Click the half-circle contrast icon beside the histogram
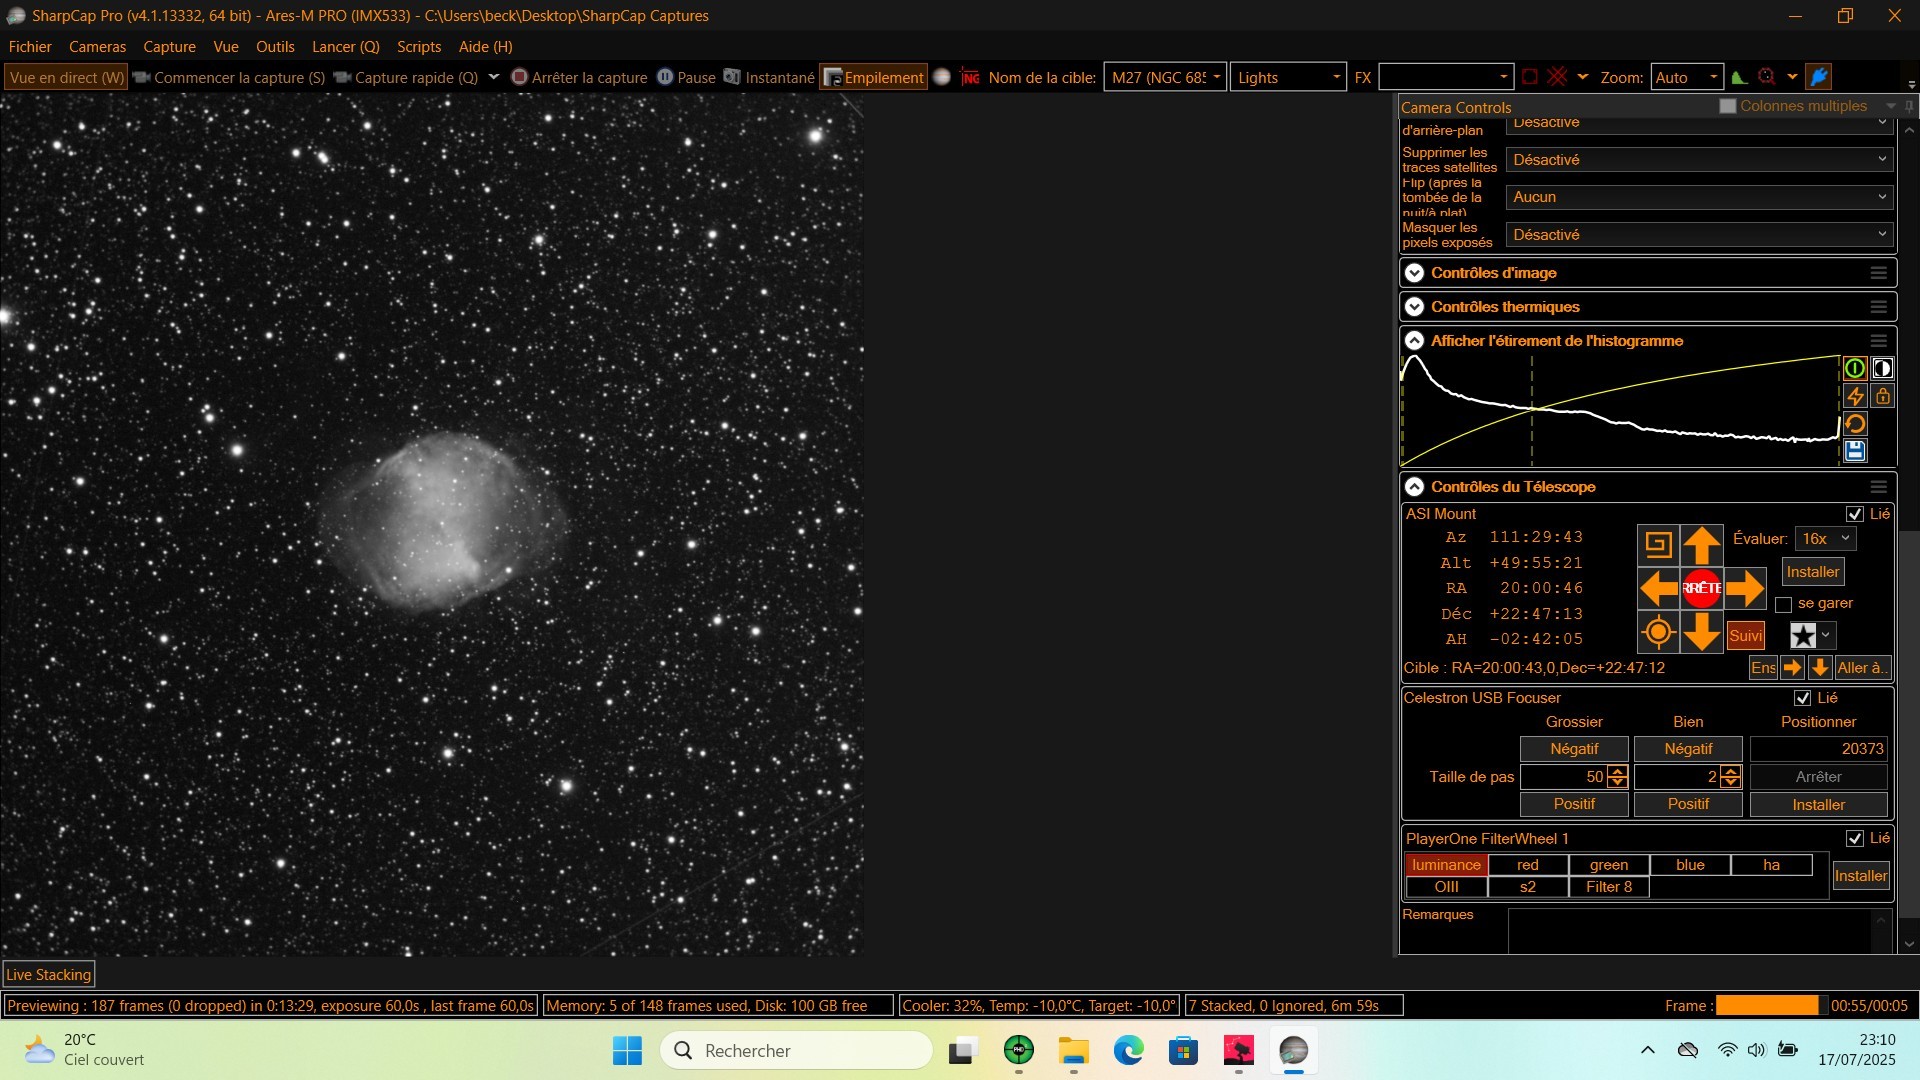 (x=1882, y=369)
